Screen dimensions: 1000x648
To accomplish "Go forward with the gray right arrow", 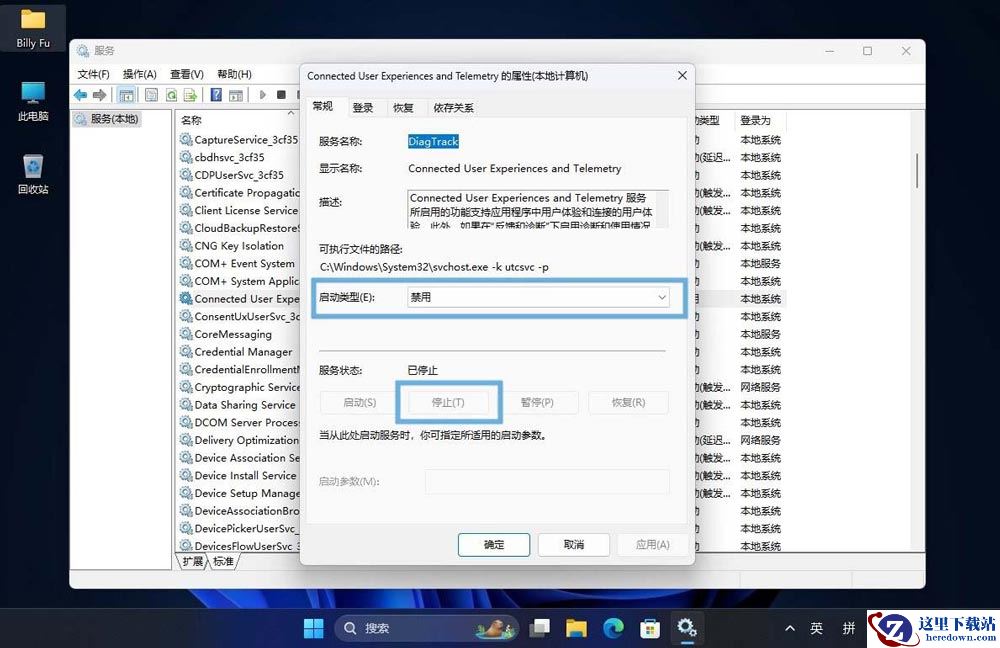I will point(99,95).
